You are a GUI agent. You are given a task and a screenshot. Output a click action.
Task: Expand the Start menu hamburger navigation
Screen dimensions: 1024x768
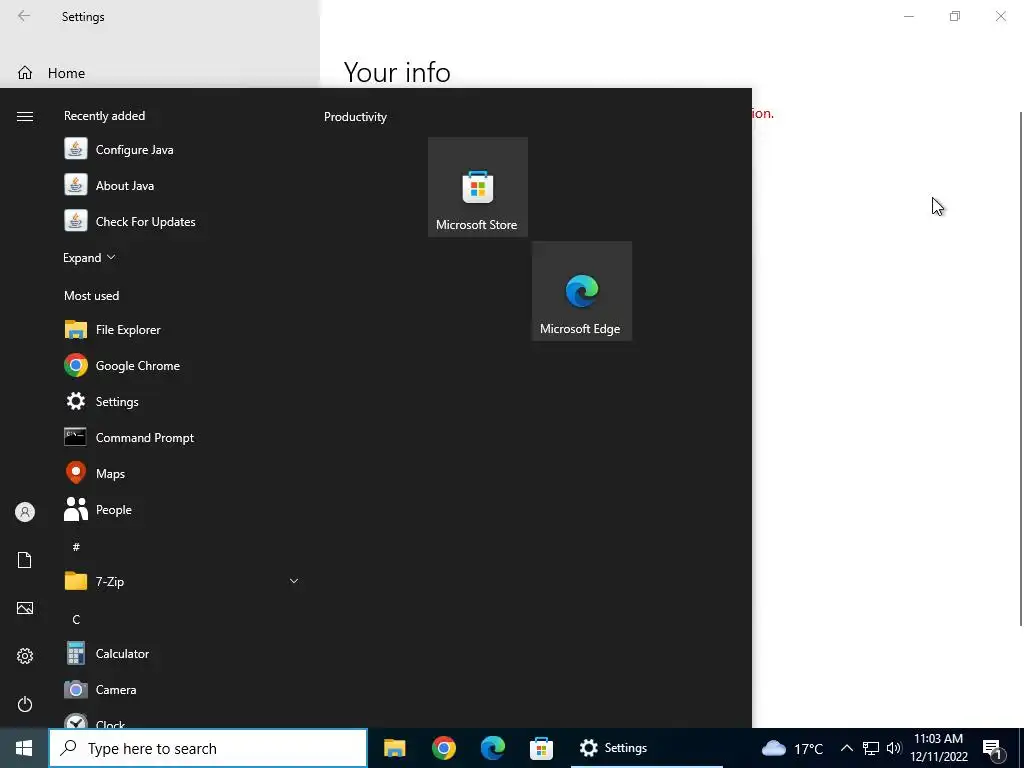tap(25, 116)
